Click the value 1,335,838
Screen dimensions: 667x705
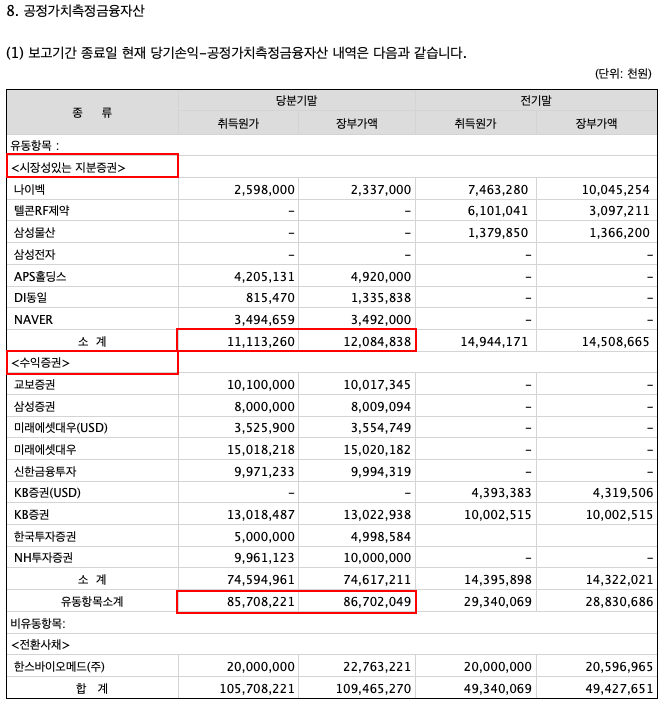click(381, 298)
